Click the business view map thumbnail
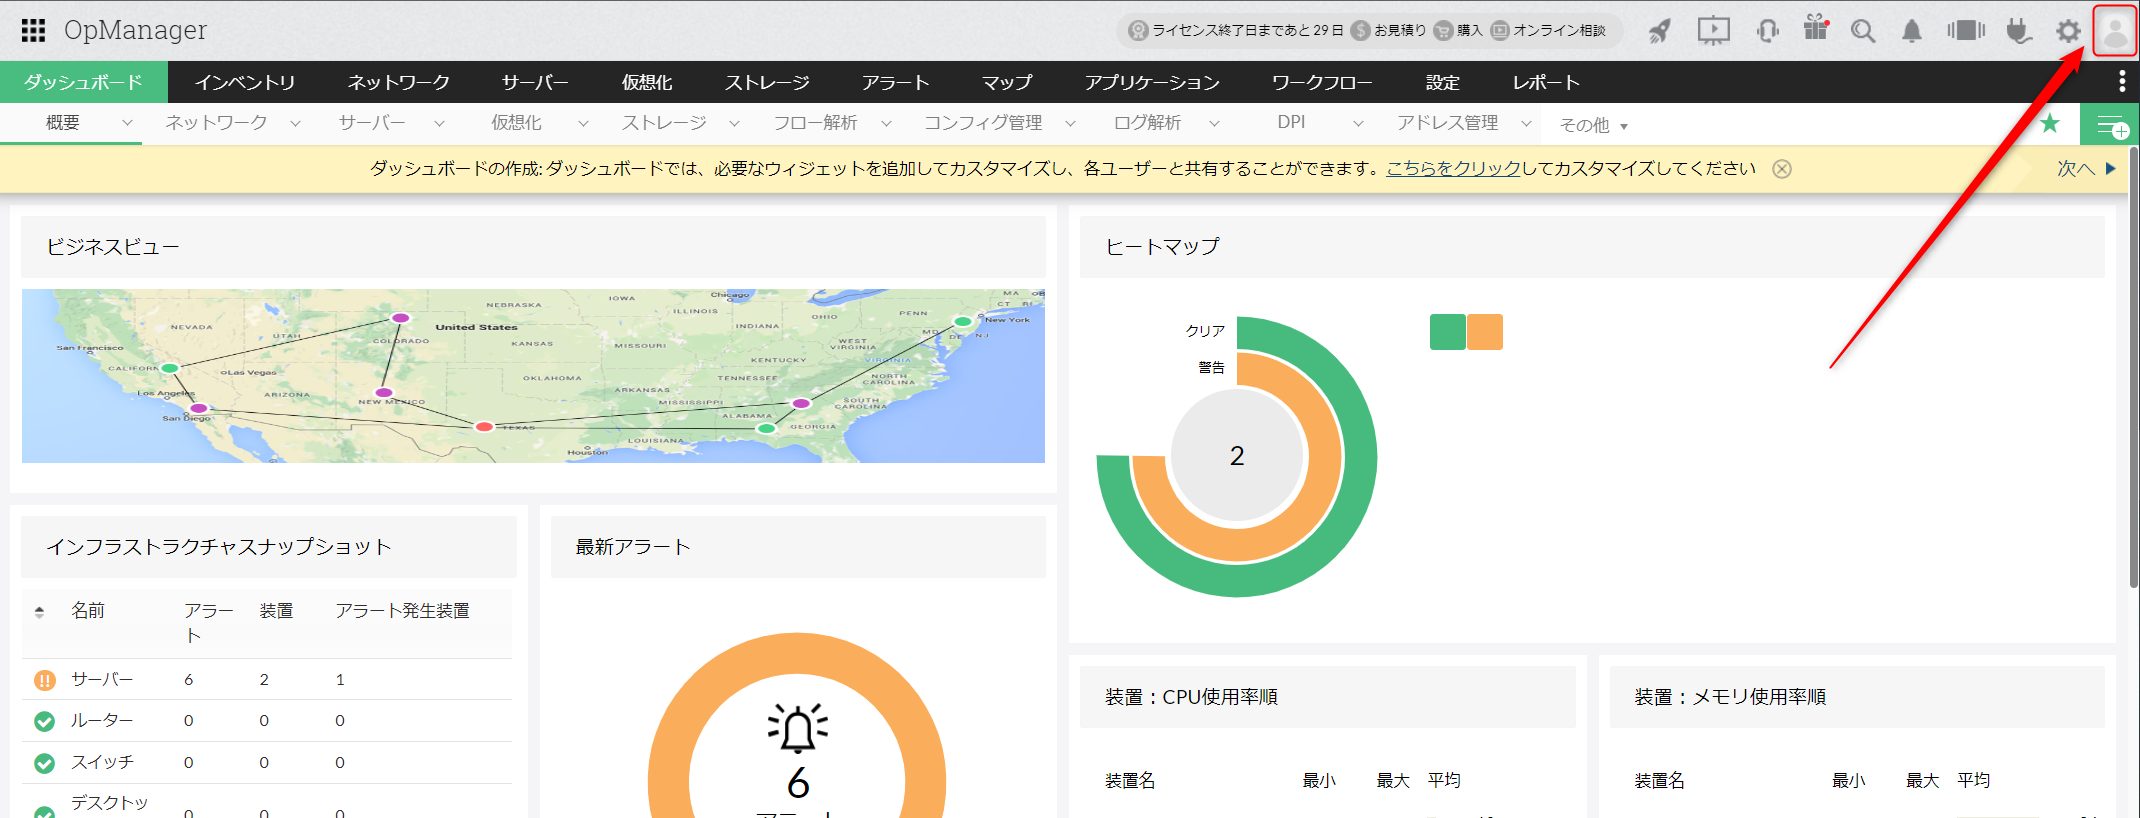 [533, 376]
